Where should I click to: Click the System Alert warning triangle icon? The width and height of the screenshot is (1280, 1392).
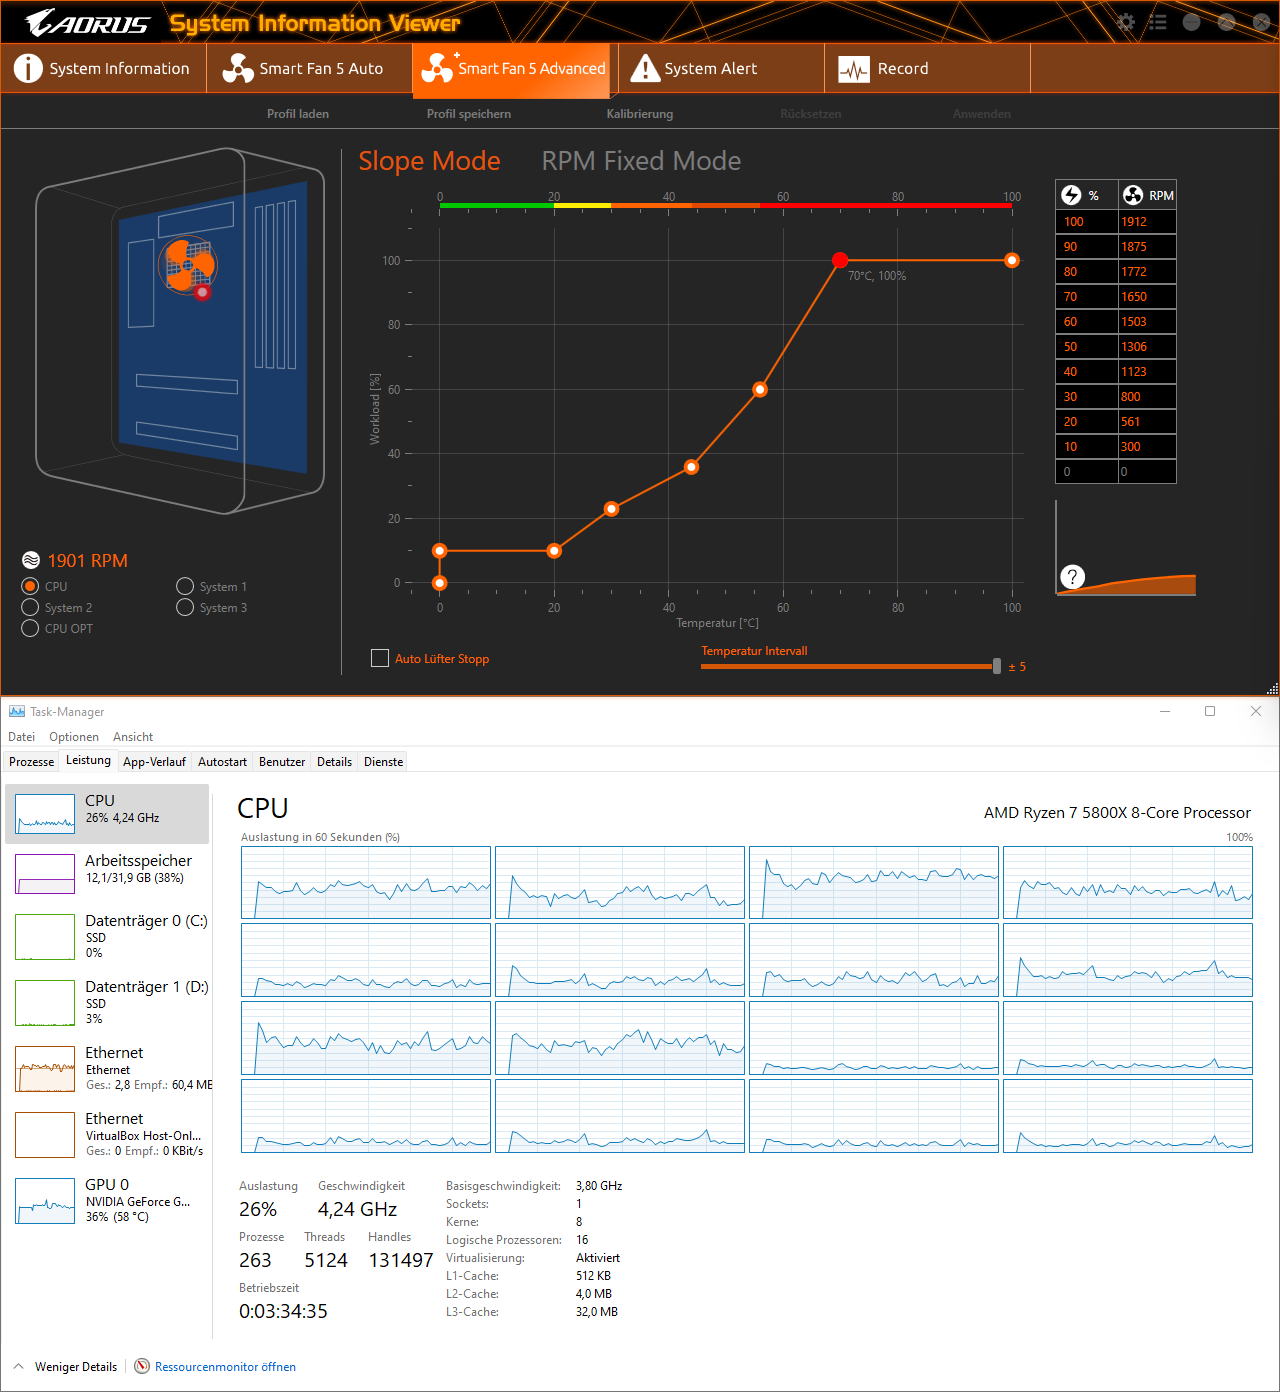point(645,68)
